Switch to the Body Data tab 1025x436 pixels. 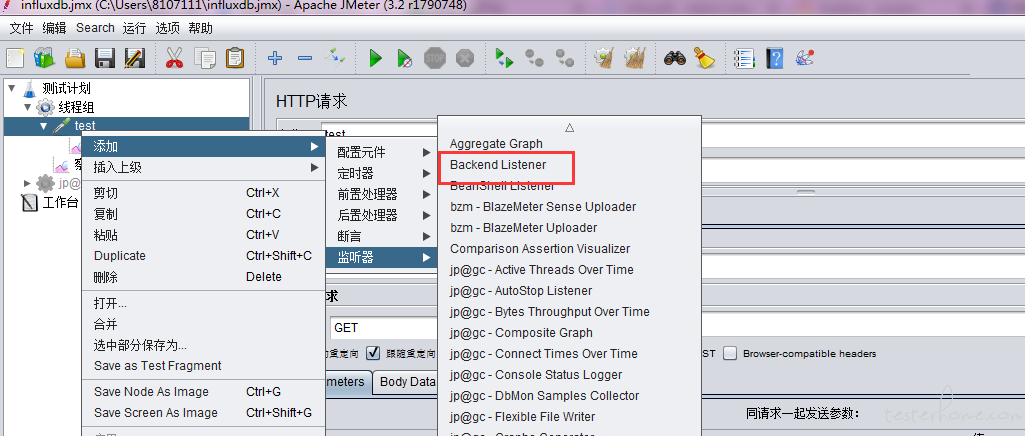point(407,382)
